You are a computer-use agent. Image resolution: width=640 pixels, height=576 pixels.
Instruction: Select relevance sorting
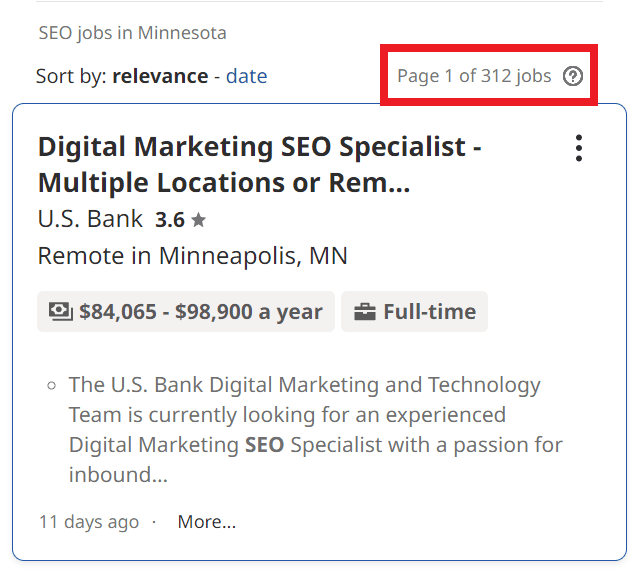(x=160, y=76)
